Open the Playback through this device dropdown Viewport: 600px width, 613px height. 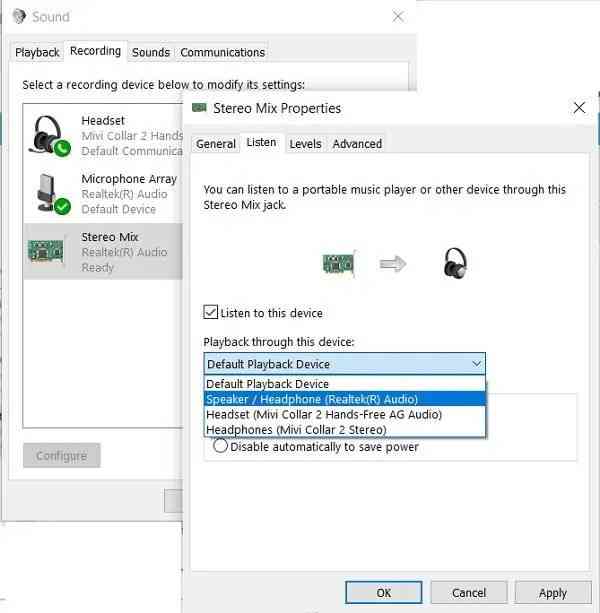coord(344,364)
